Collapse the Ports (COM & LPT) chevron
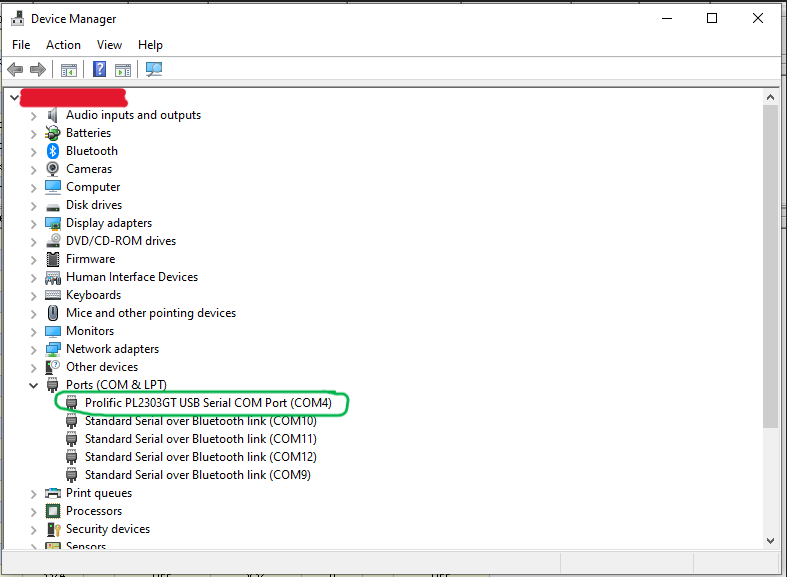This screenshot has height=577, width=787. click(33, 385)
